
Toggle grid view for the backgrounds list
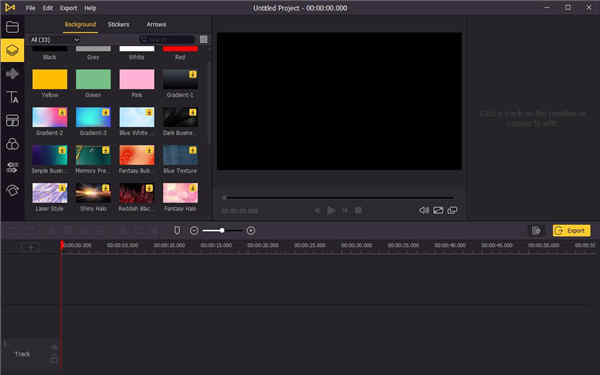[204, 39]
